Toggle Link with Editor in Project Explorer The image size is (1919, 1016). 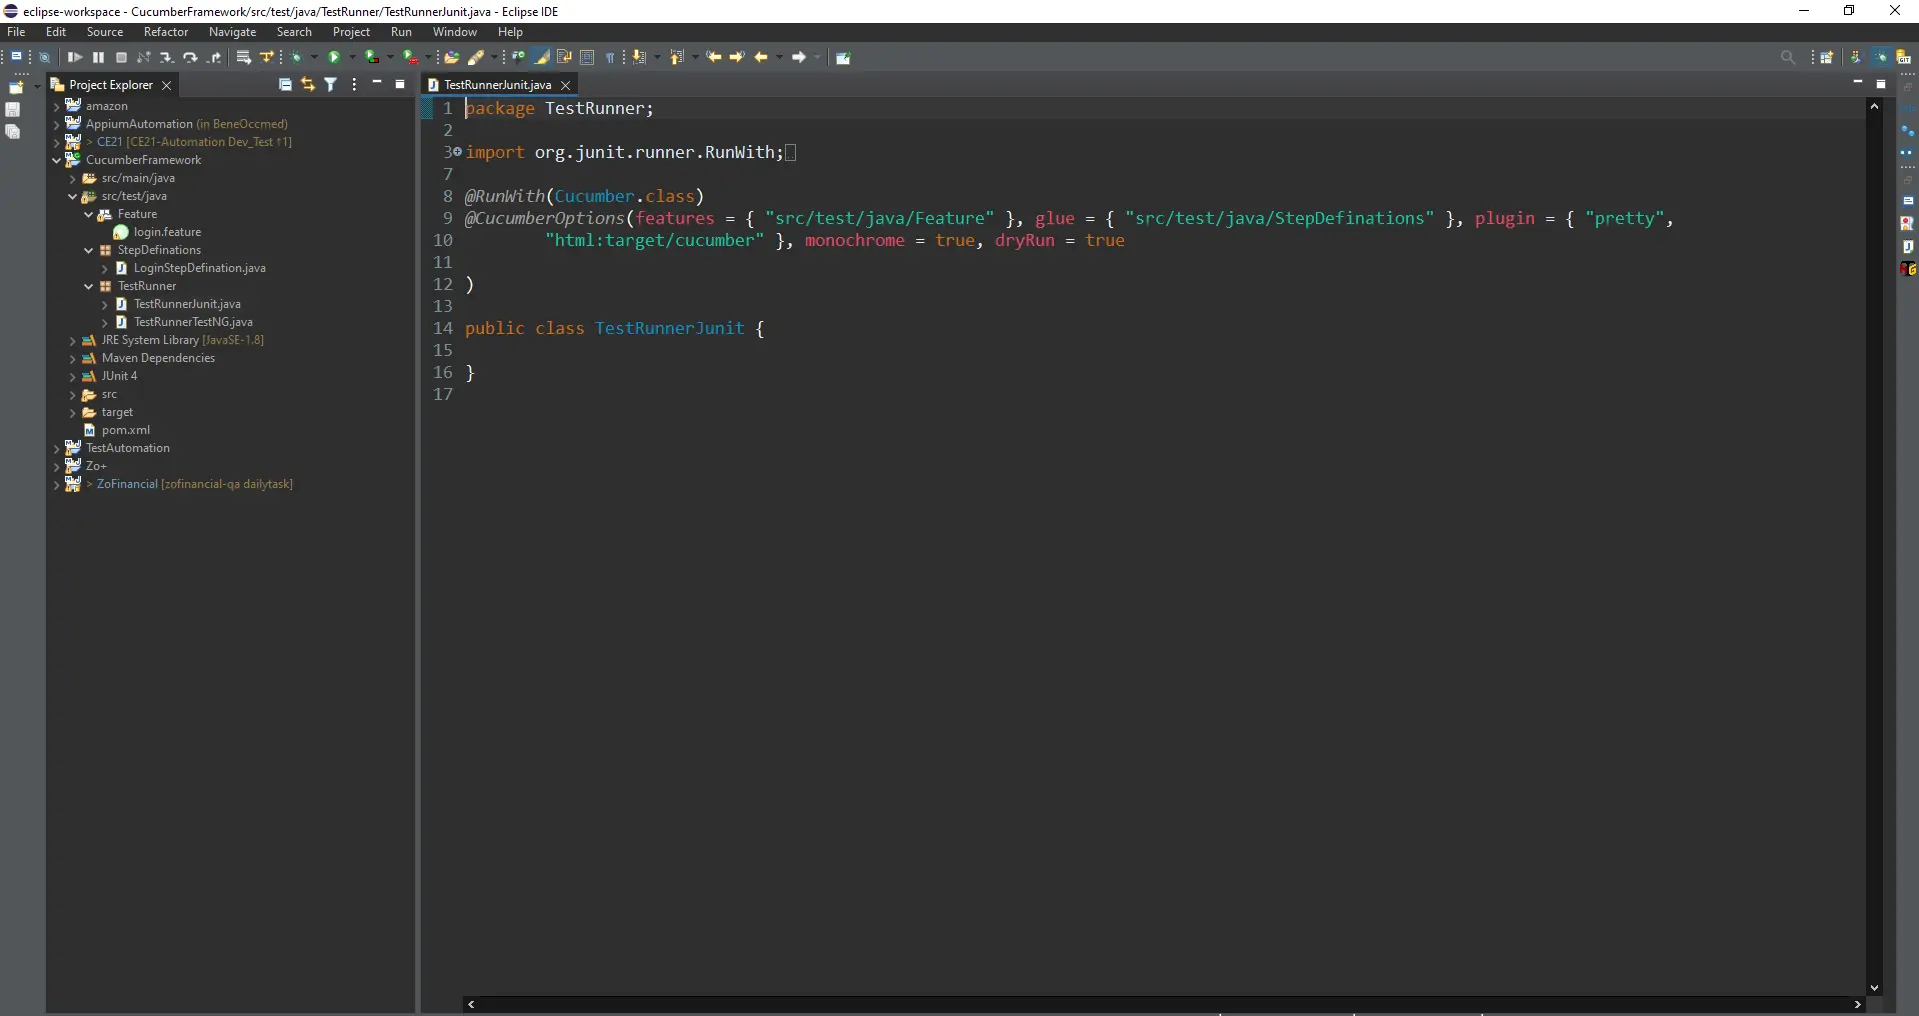308,85
